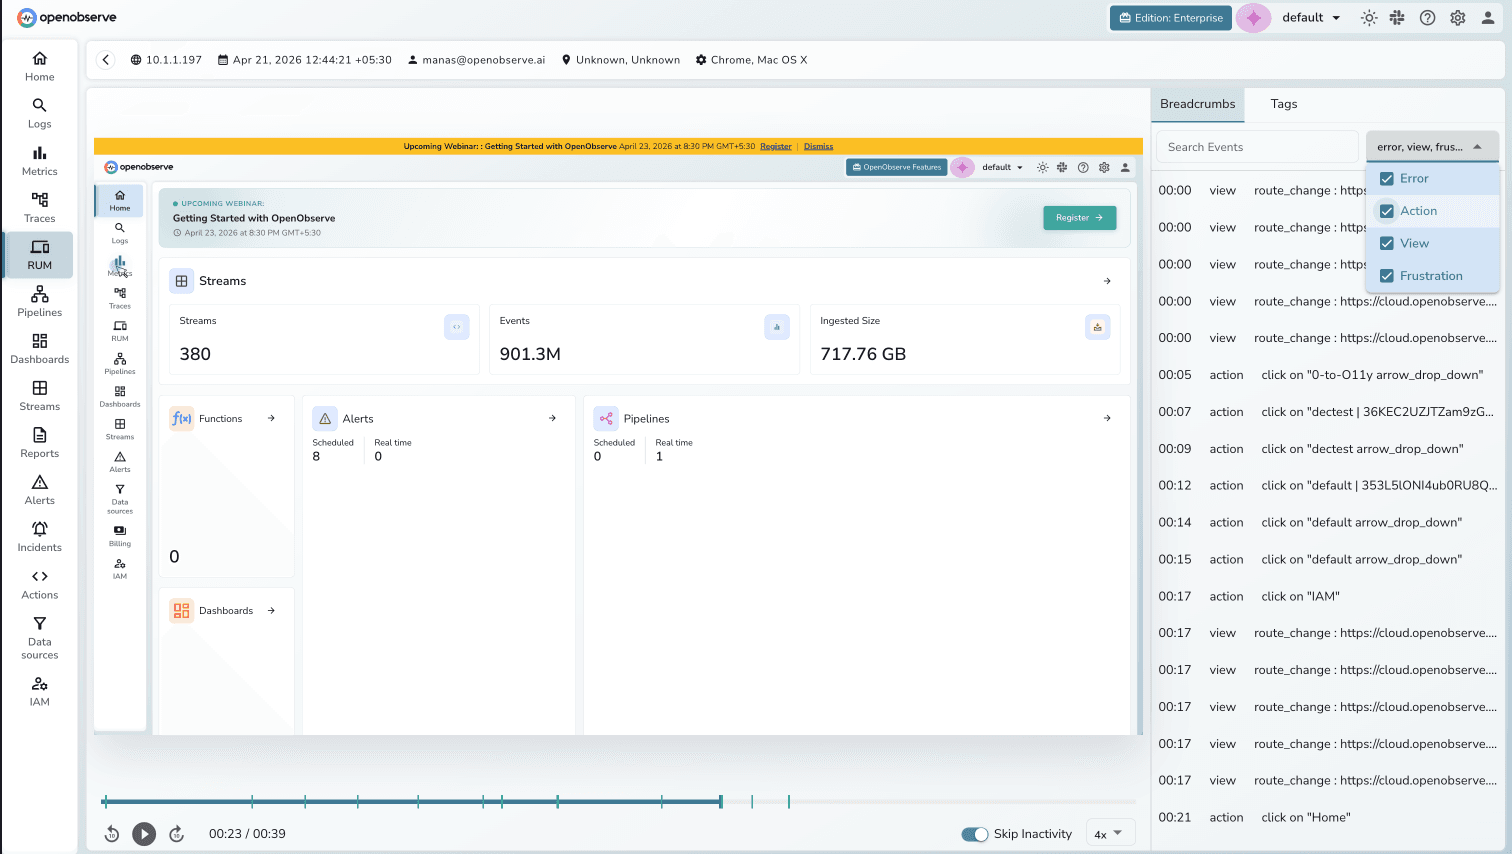Select the Actions icon in the sidebar
1512x854 pixels.
[x=39, y=584]
